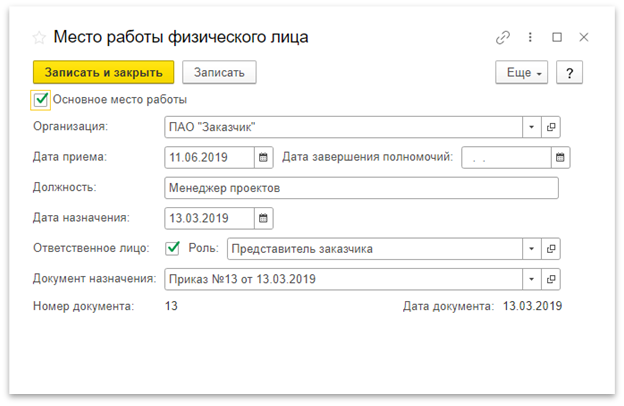Open the Еще menu

[521, 73]
